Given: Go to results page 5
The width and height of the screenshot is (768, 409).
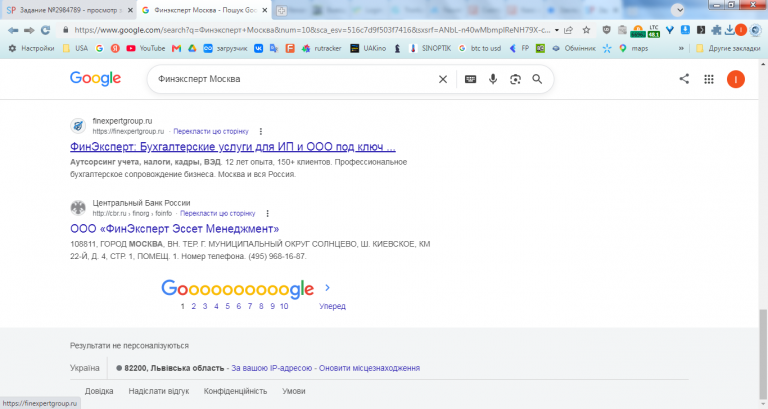Looking at the screenshot, I should click(x=227, y=306).
